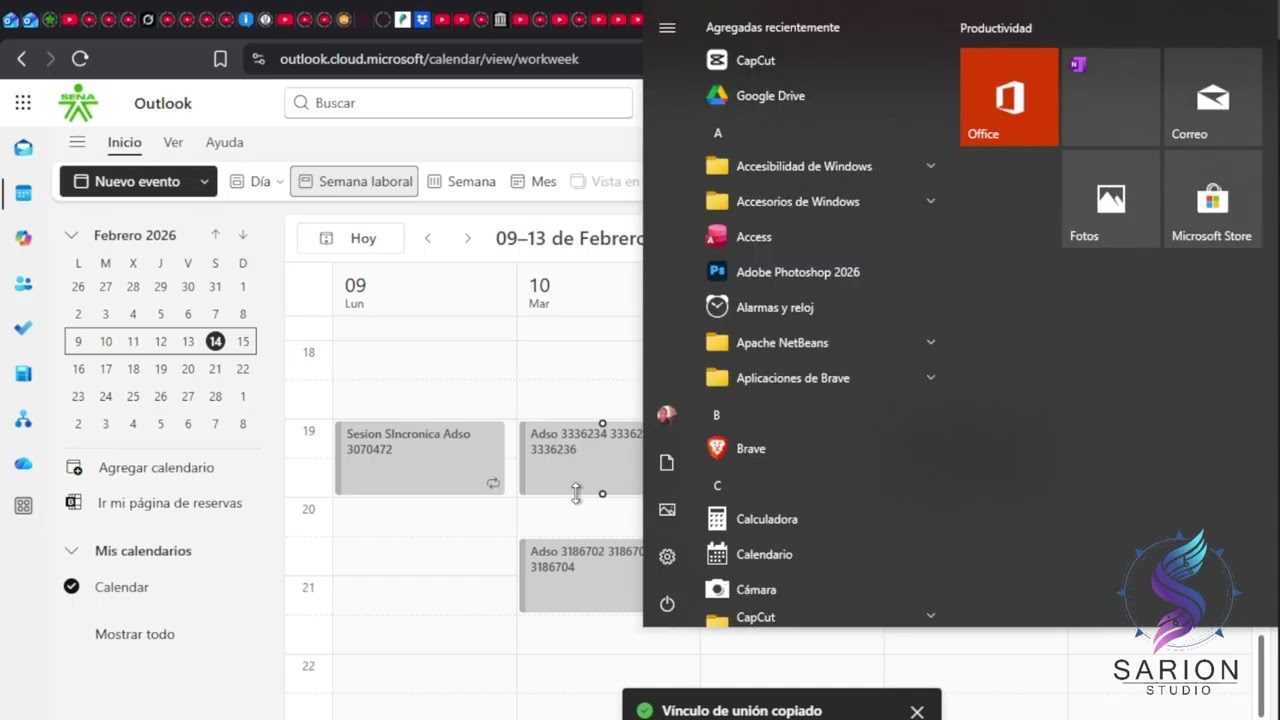Select Semana view
1280x720 pixels.
pos(461,181)
